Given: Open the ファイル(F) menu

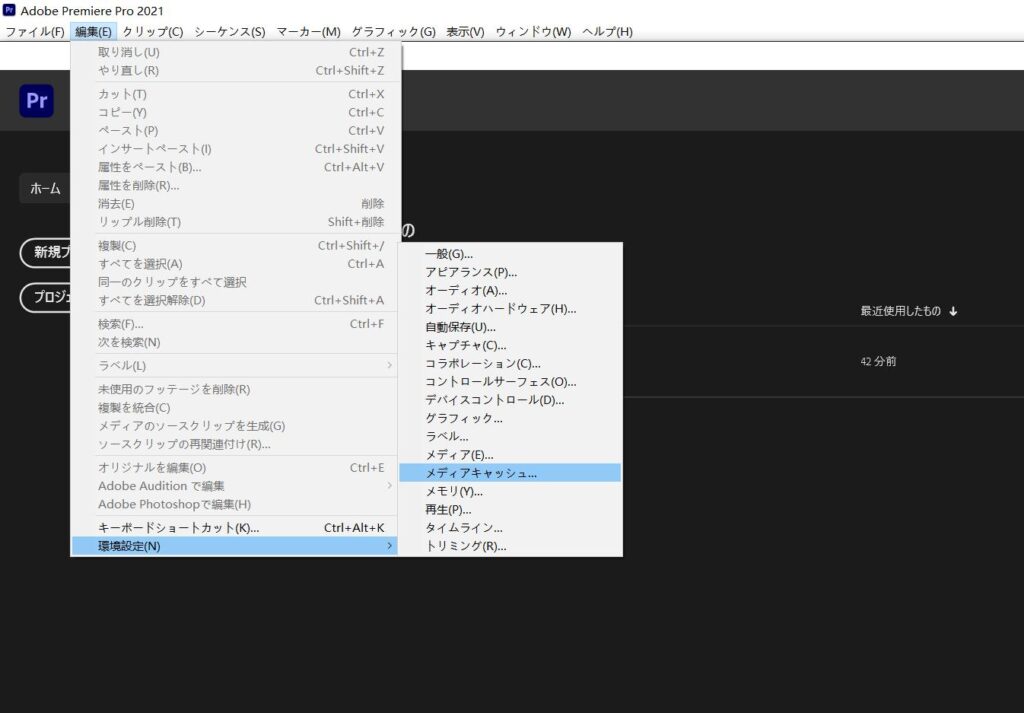Looking at the screenshot, I should [x=35, y=32].
